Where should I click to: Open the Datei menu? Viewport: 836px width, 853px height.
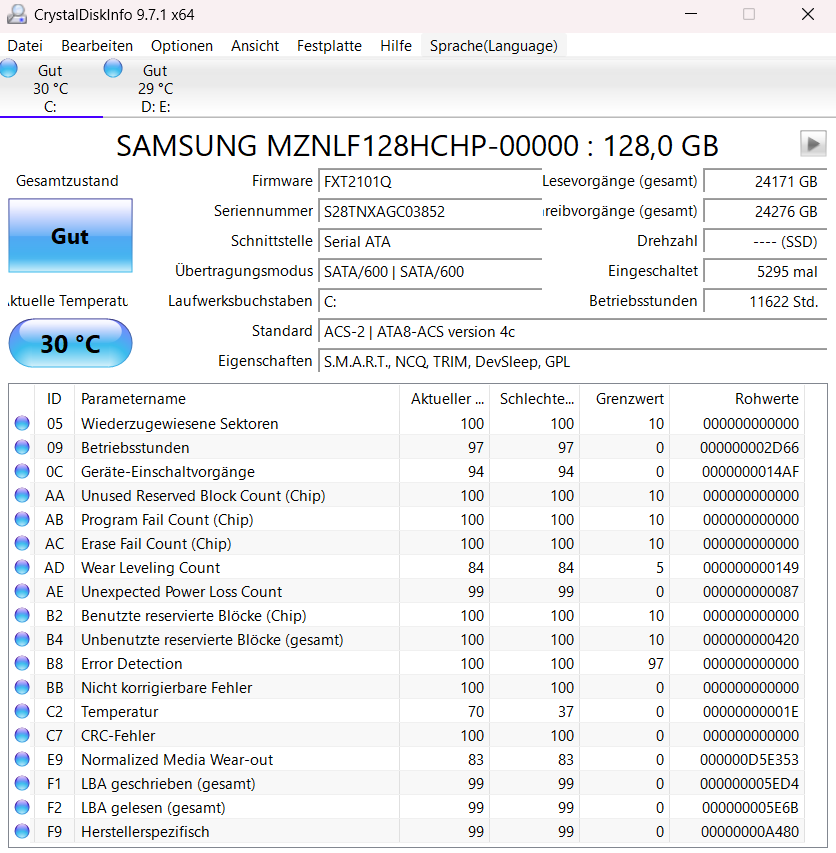(x=25, y=46)
